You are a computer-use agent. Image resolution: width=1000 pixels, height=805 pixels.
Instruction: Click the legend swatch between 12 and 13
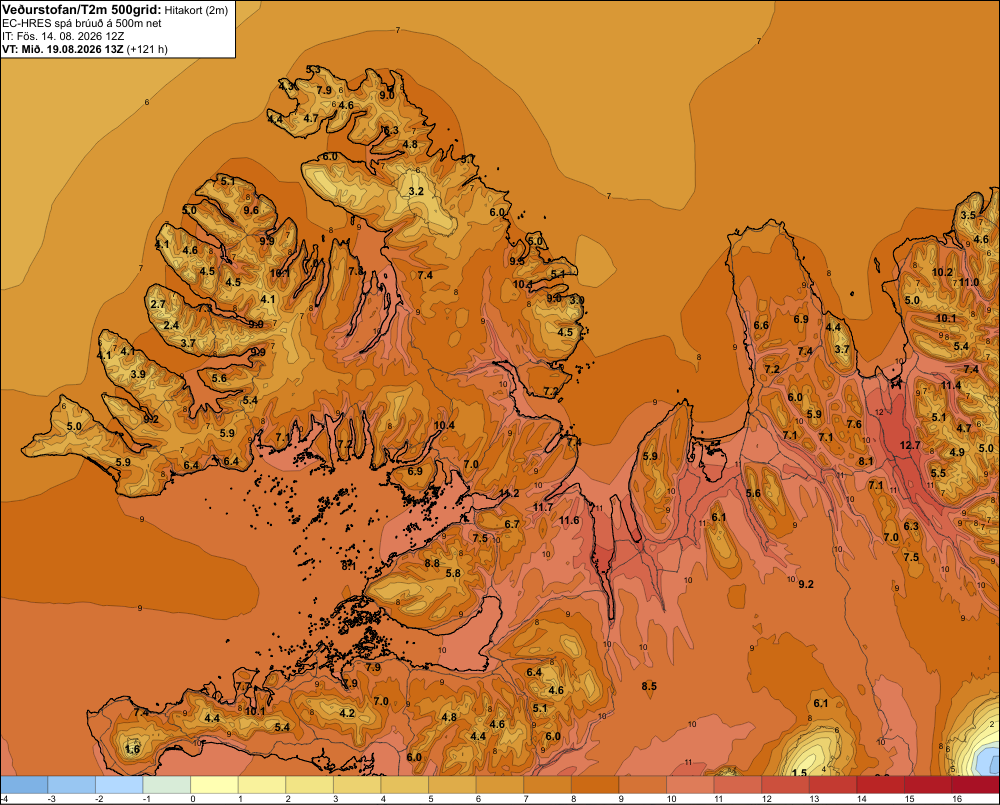pos(785,784)
